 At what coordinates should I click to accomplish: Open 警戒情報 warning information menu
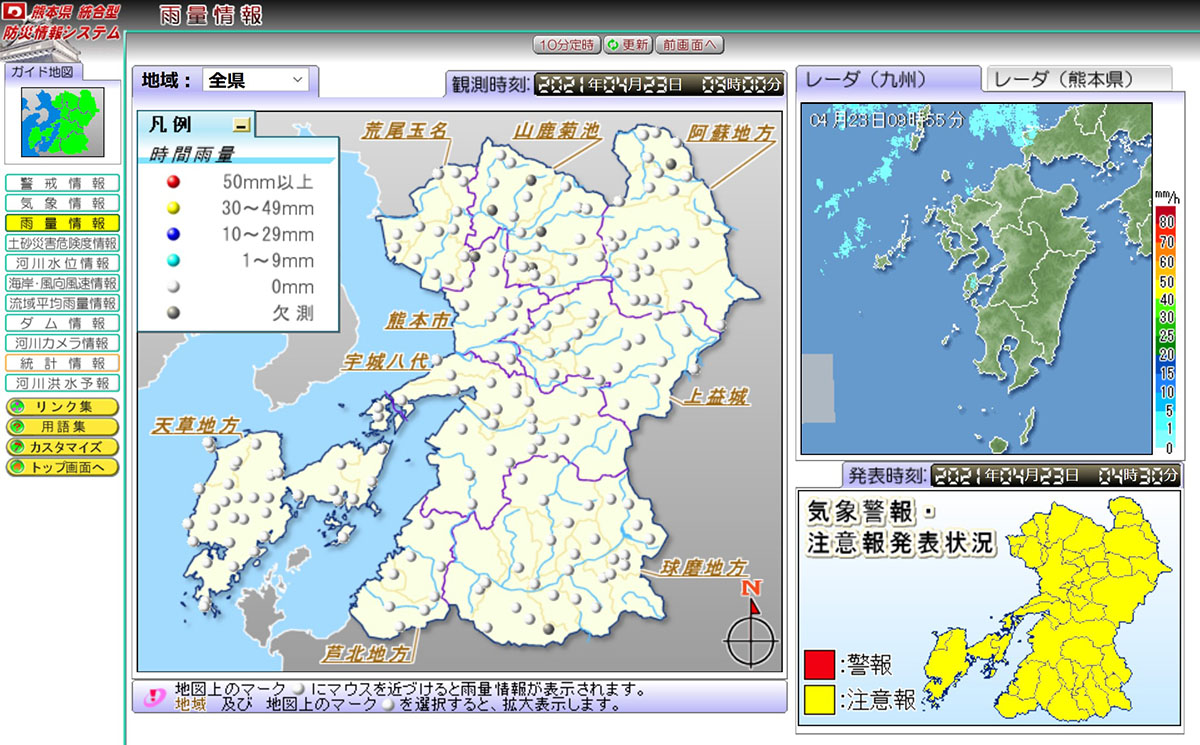[x=62, y=183]
